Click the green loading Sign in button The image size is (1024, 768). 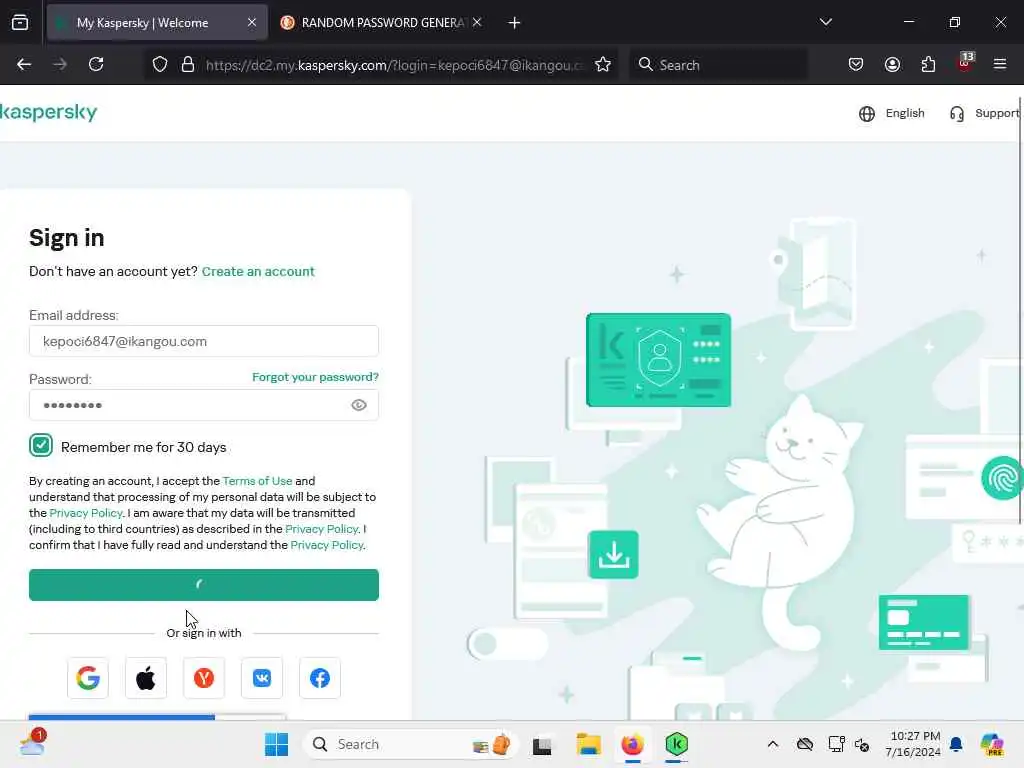pyautogui.click(x=204, y=584)
